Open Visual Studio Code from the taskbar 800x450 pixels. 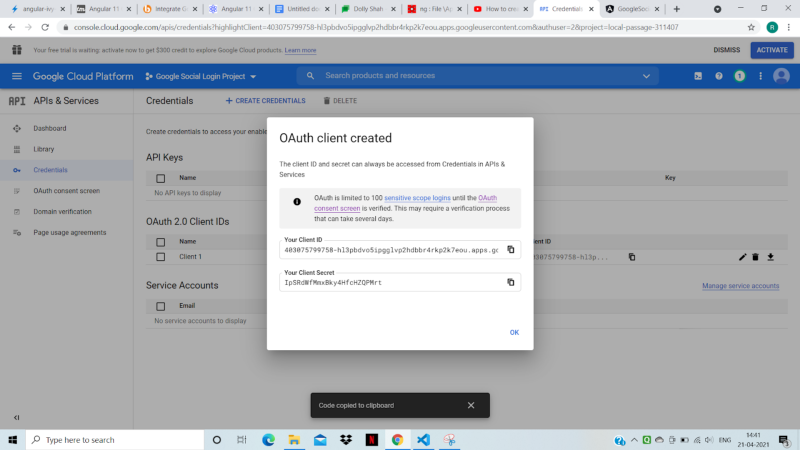coord(423,440)
